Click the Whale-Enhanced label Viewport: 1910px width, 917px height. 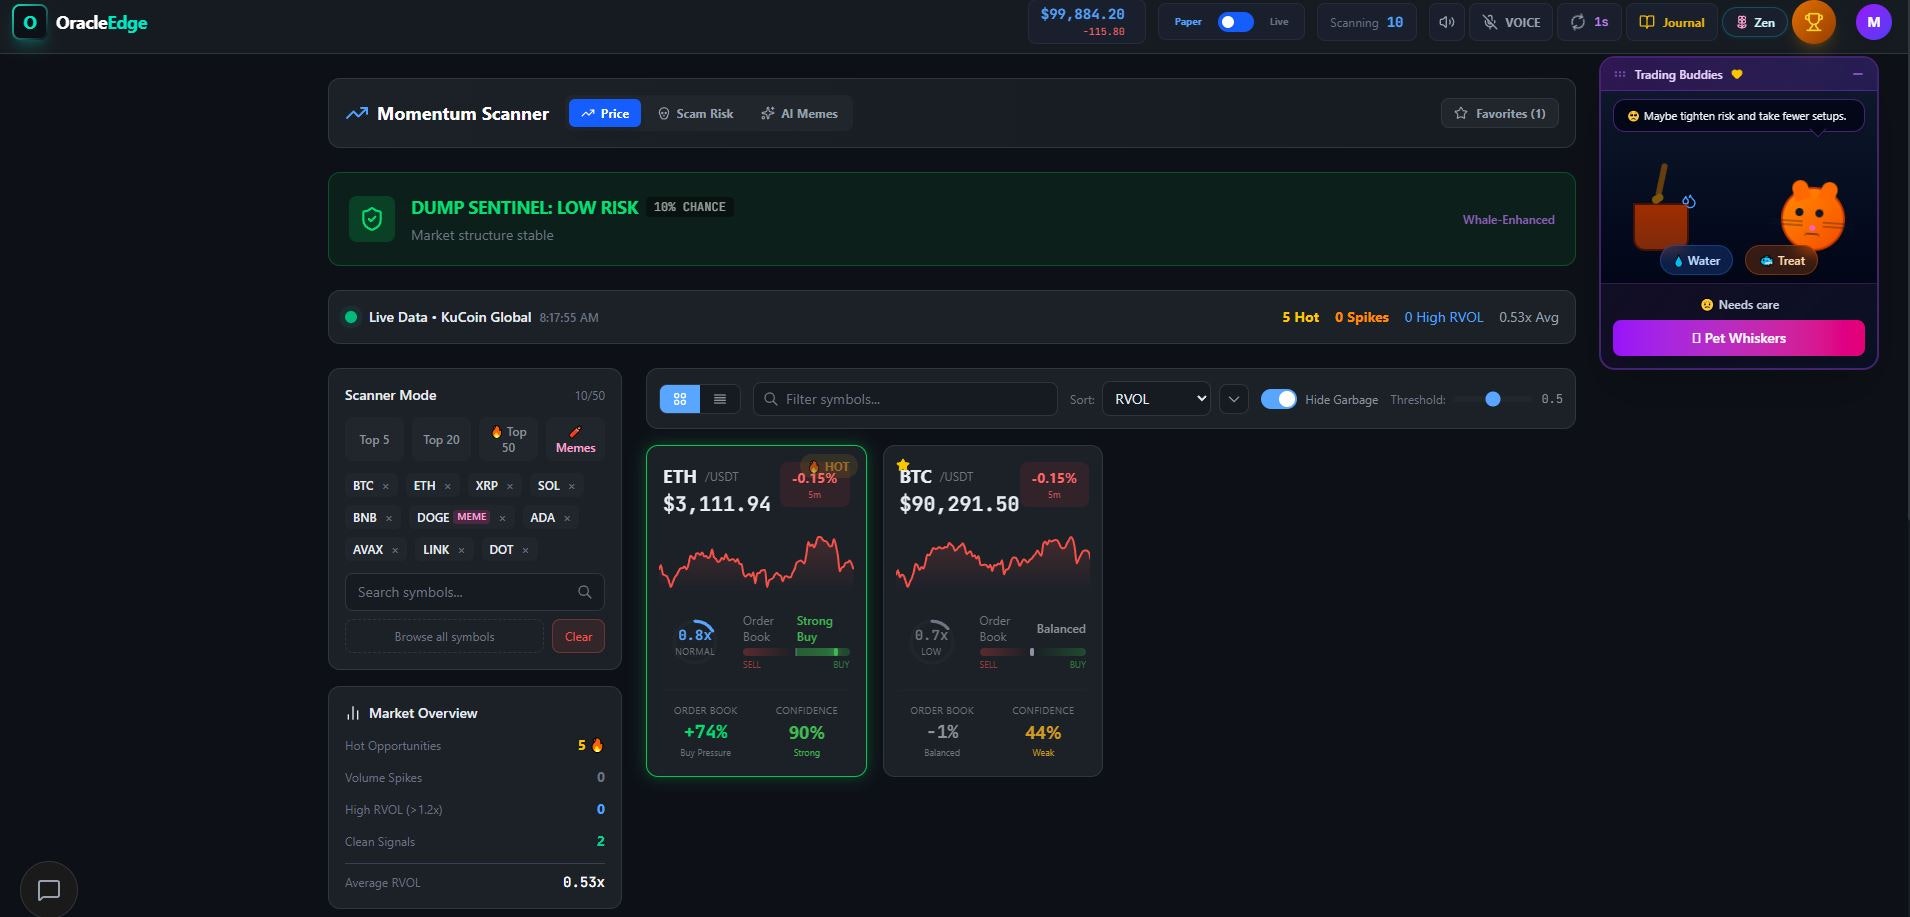[x=1508, y=220]
